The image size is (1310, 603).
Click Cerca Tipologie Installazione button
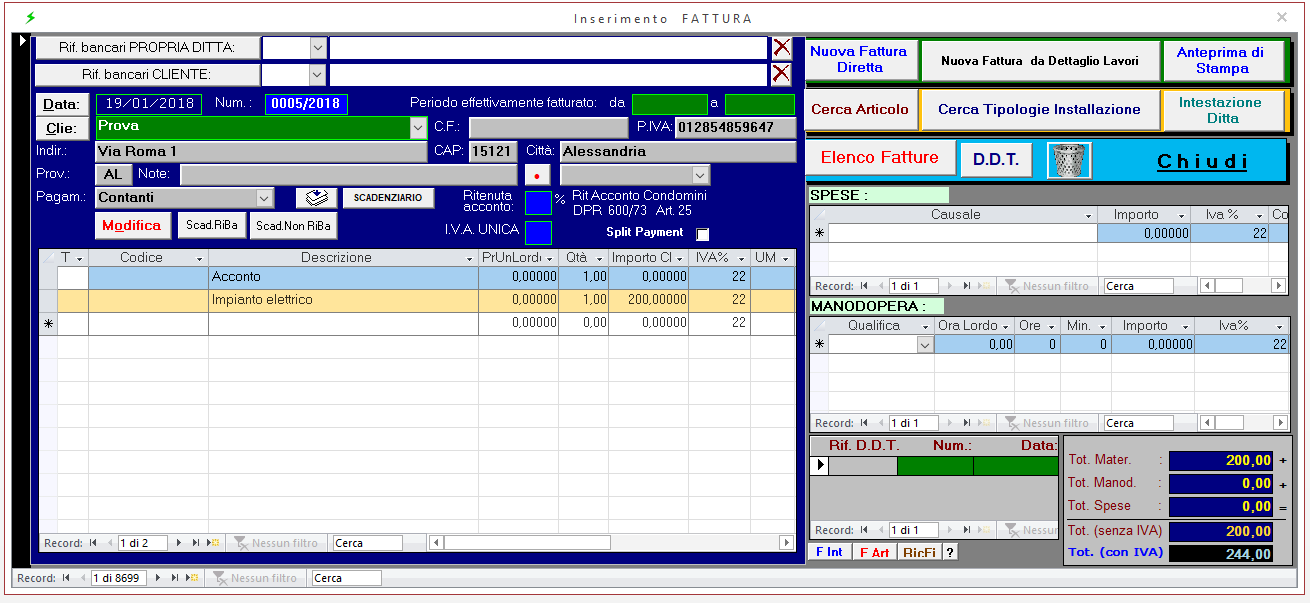[x=1039, y=110]
